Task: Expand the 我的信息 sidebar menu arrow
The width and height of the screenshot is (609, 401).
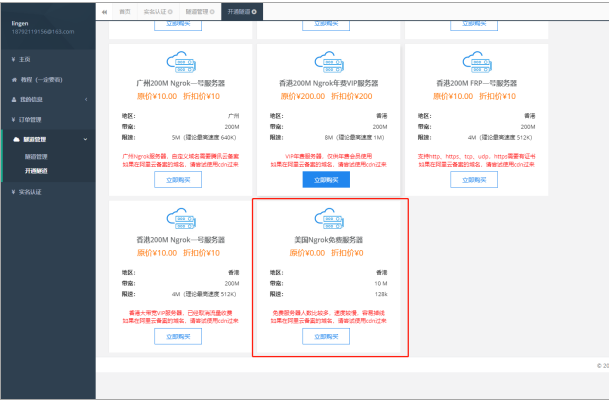Action: 86,99
